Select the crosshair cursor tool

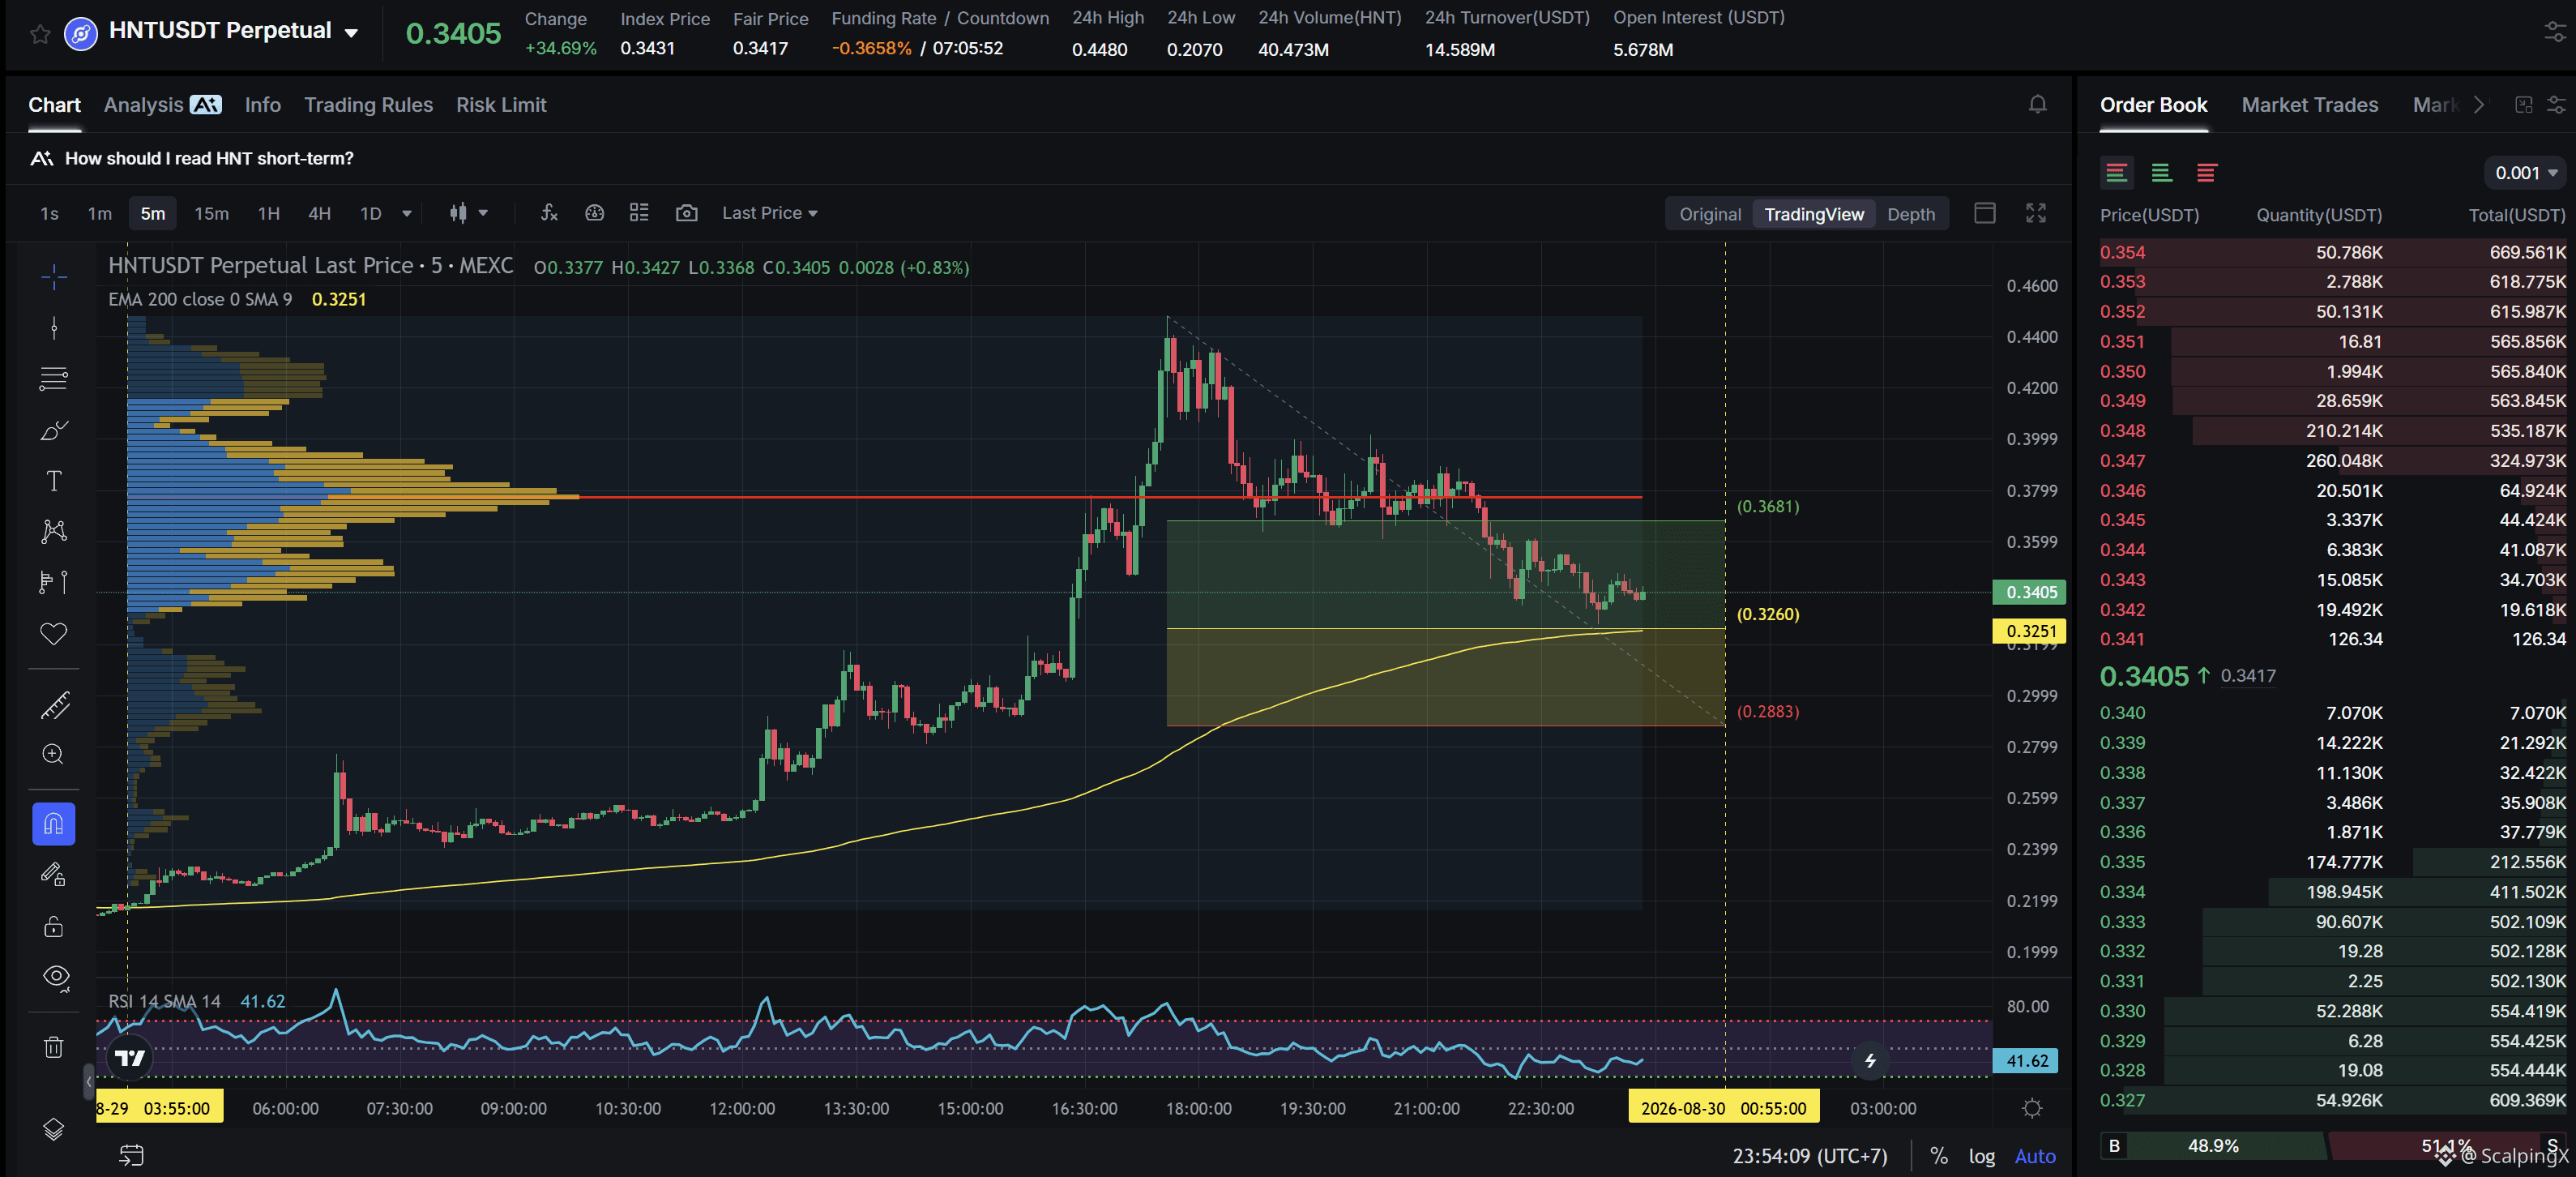[x=54, y=276]
